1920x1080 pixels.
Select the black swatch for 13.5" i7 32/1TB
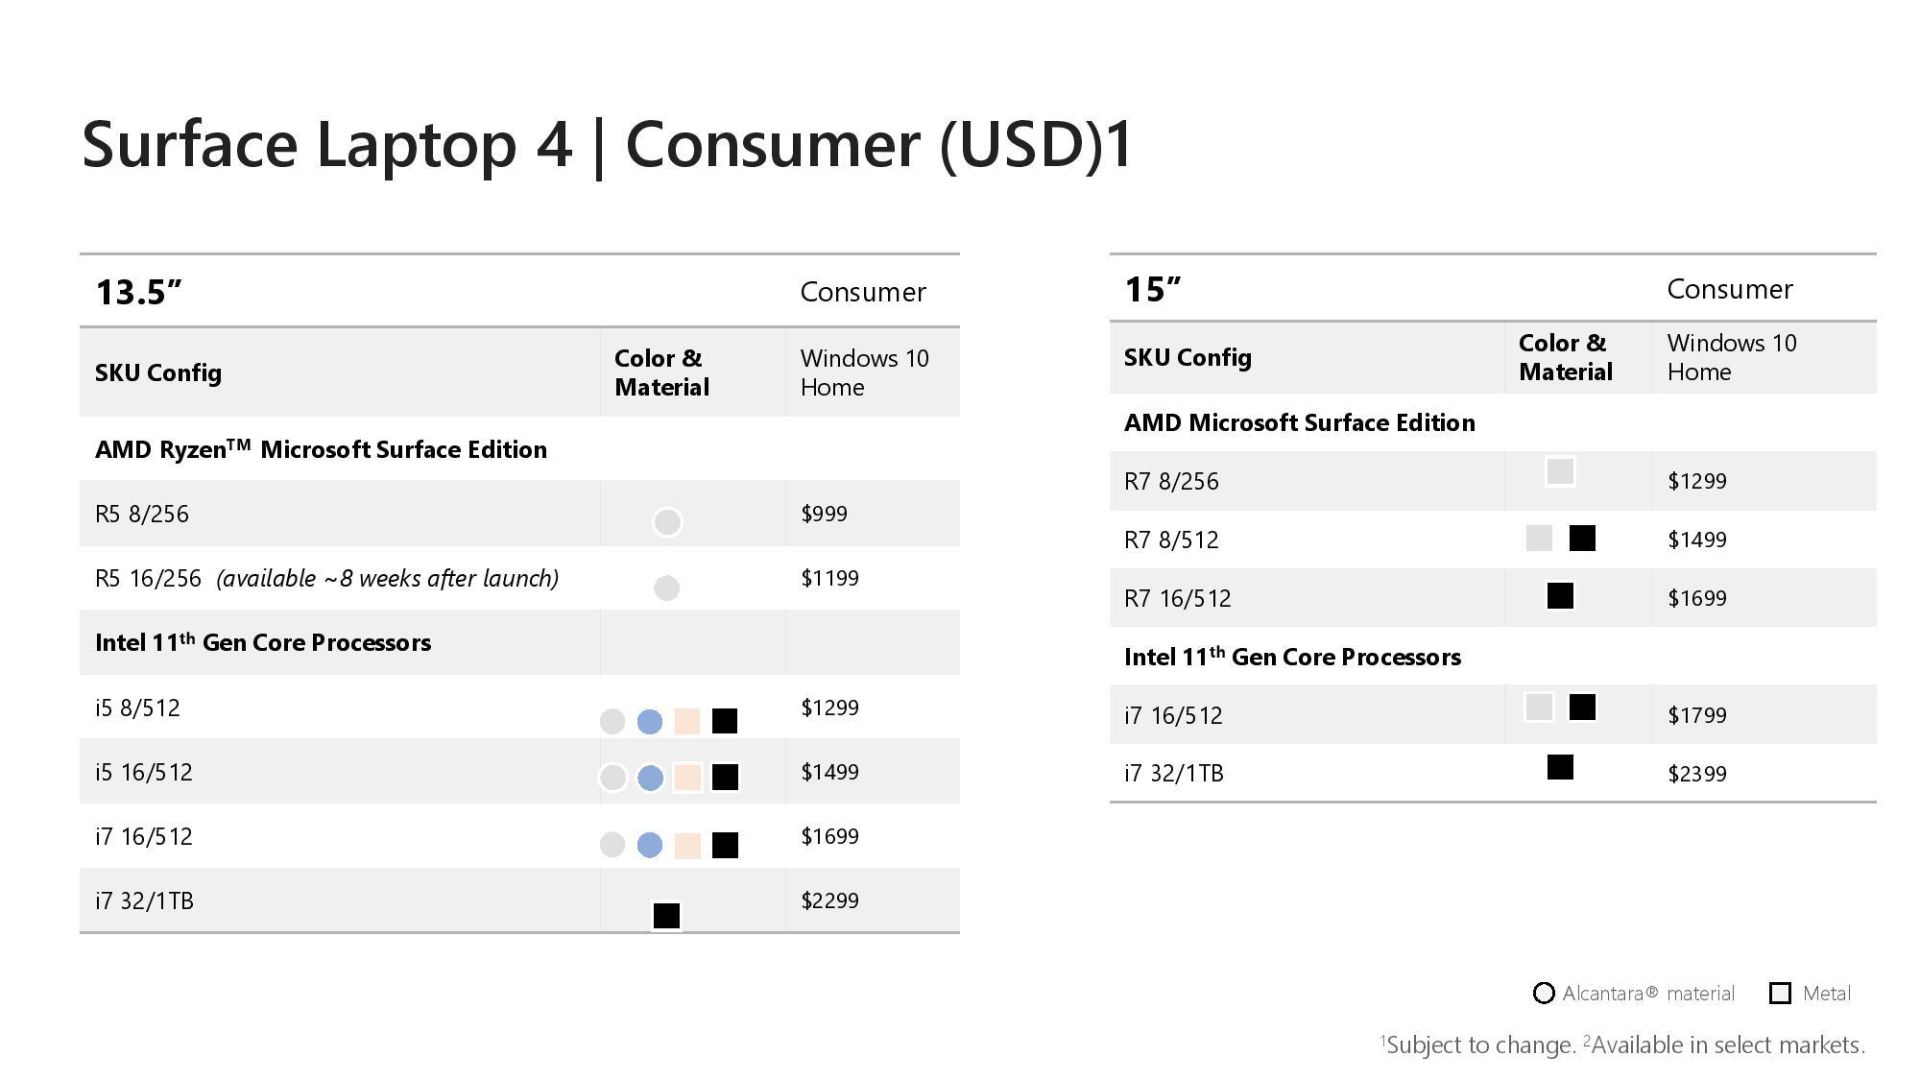coord(666,915)
